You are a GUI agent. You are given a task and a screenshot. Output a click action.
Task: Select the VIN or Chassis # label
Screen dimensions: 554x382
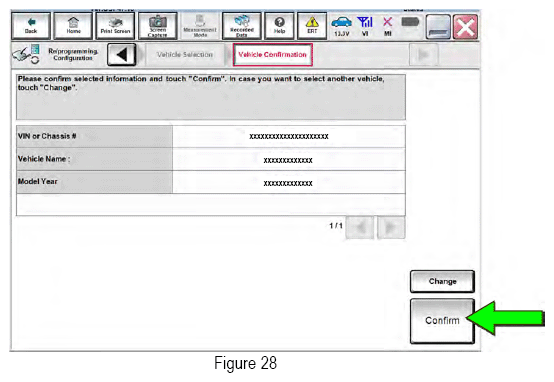pyautogui.click(x=94, y=136)
